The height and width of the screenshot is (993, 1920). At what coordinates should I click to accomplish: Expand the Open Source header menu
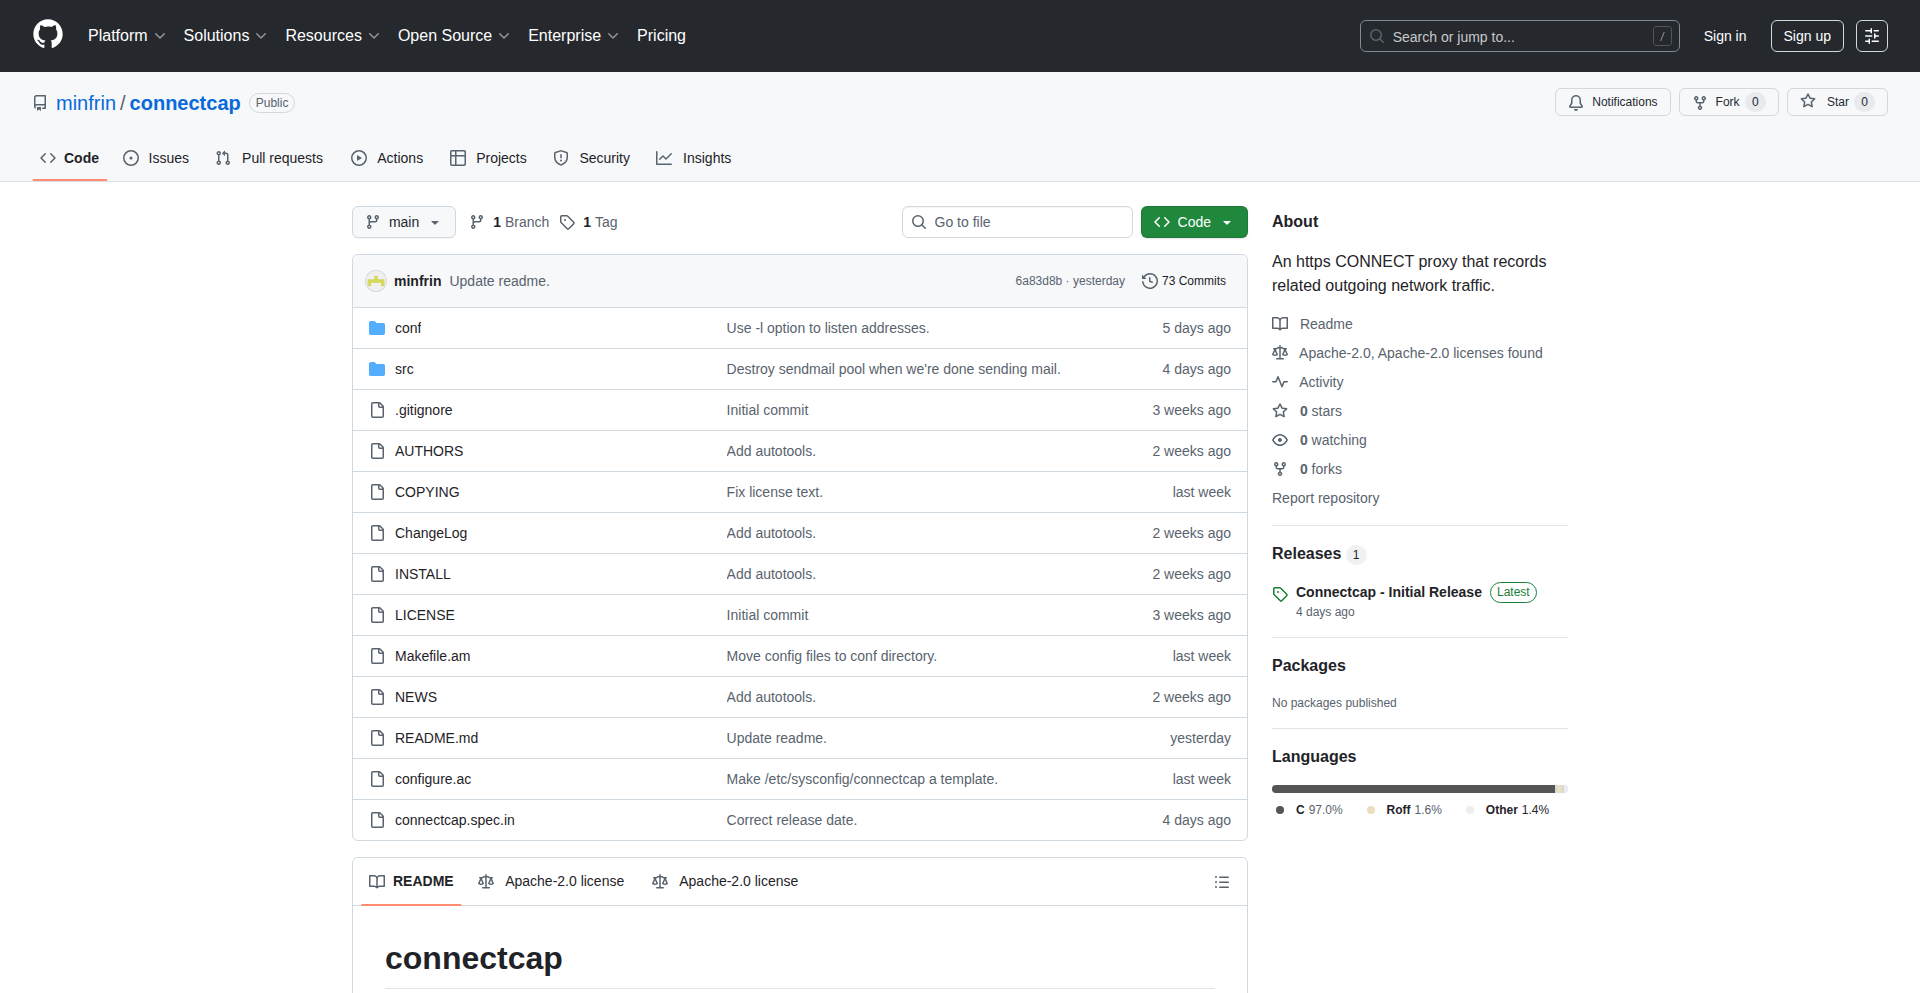[x=453, y=36]
